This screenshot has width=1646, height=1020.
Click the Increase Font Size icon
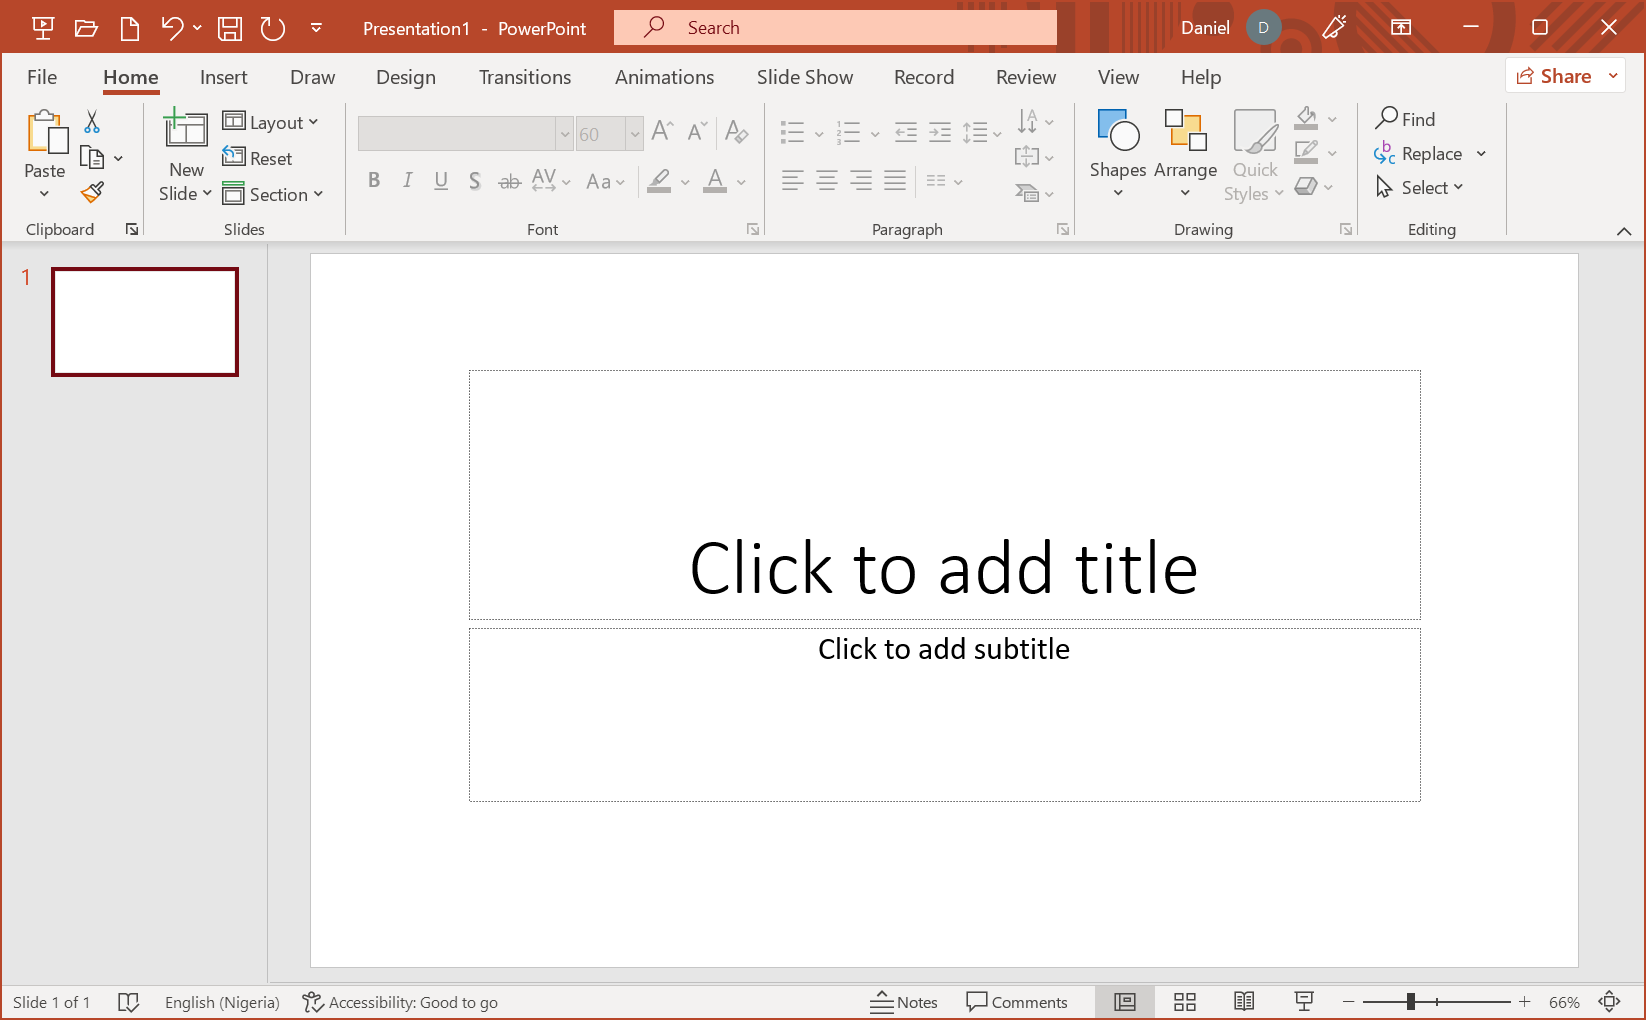point(661,129)
